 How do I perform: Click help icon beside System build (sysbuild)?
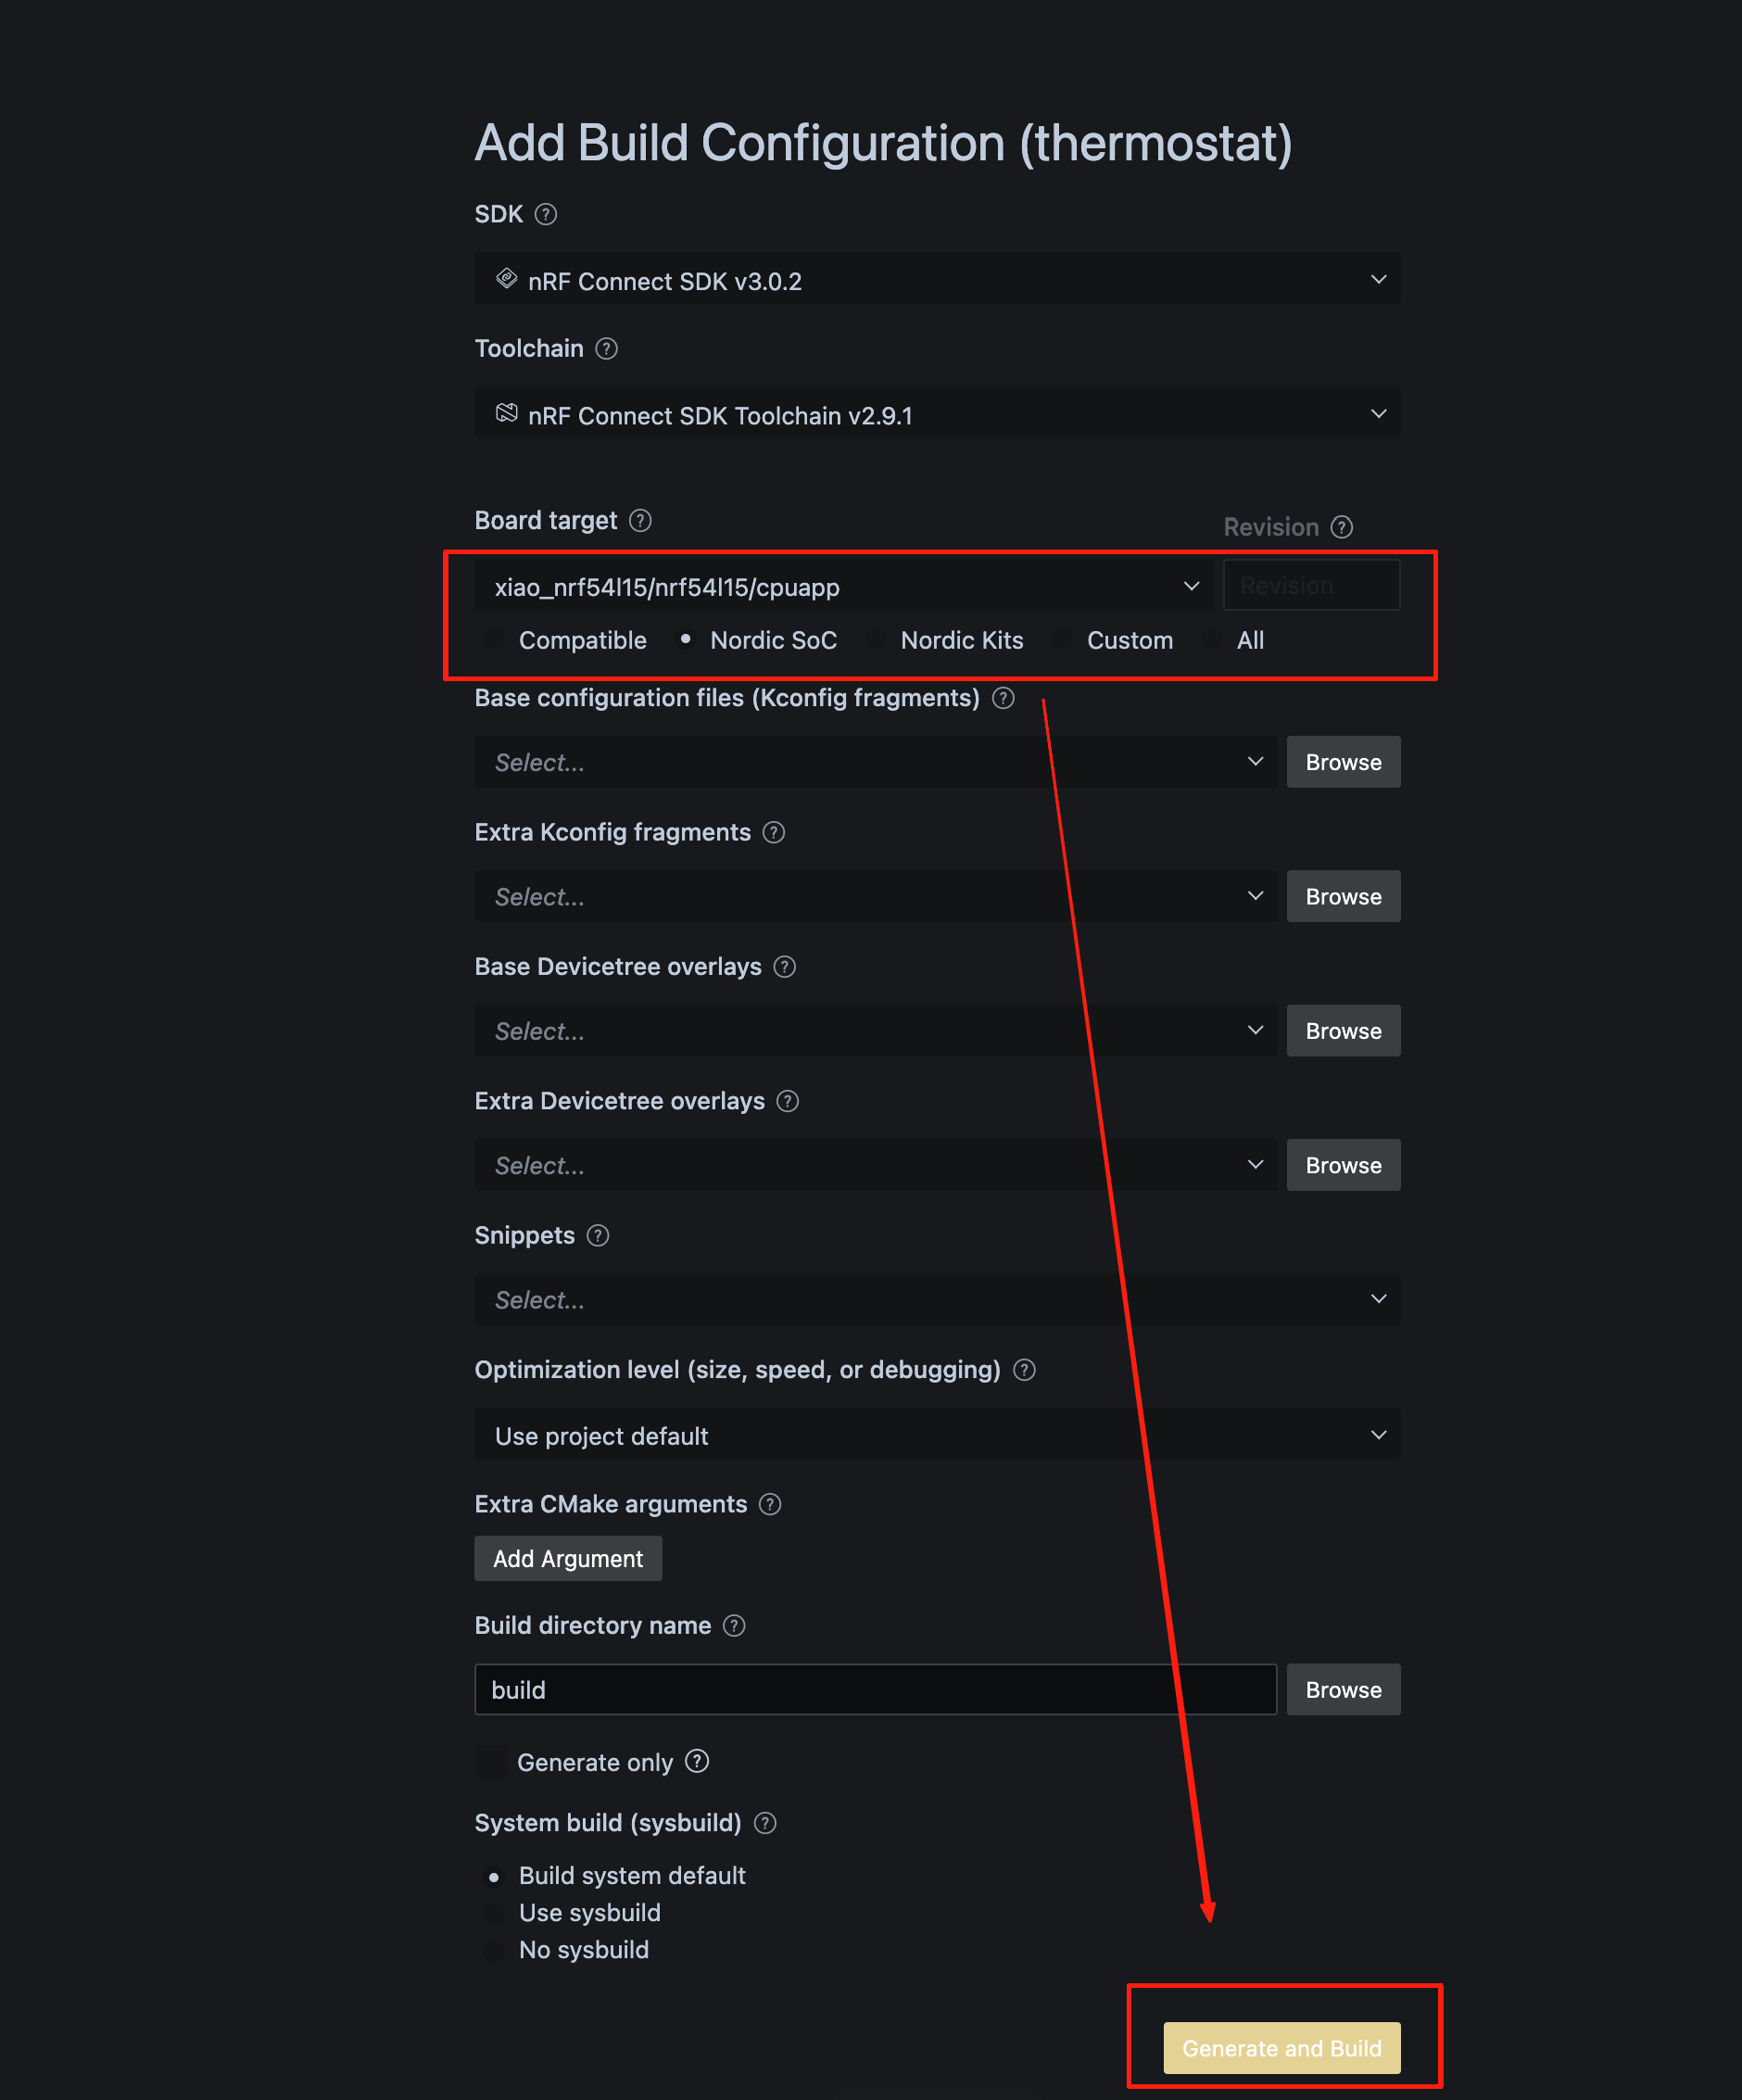(x=765, y=1823)
